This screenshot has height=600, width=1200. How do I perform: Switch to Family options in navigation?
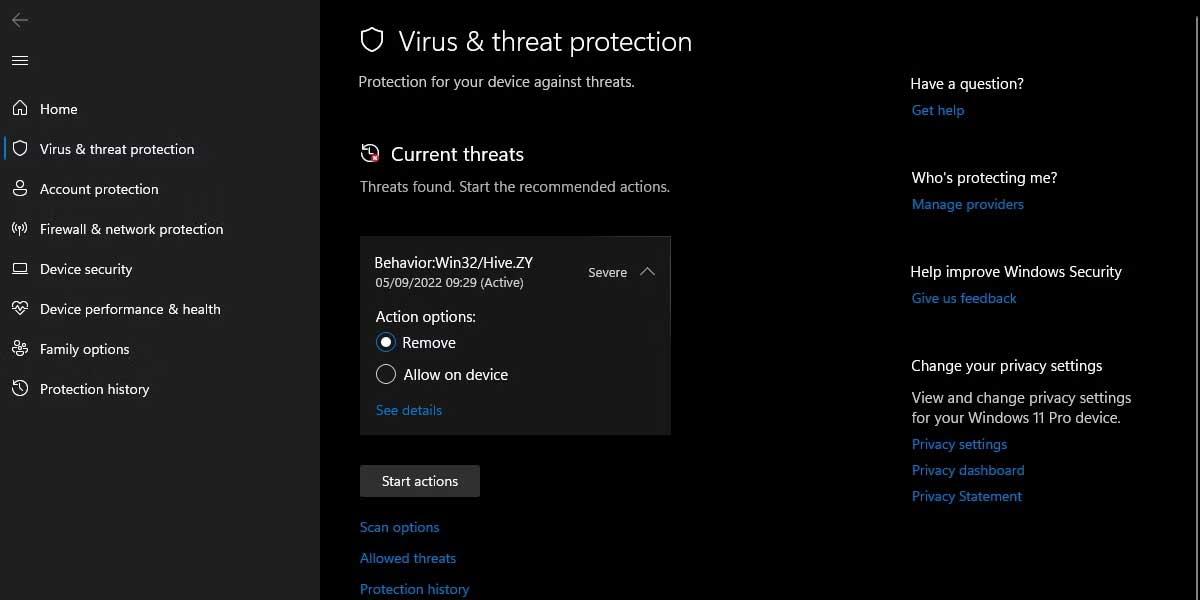coord(84,348)
